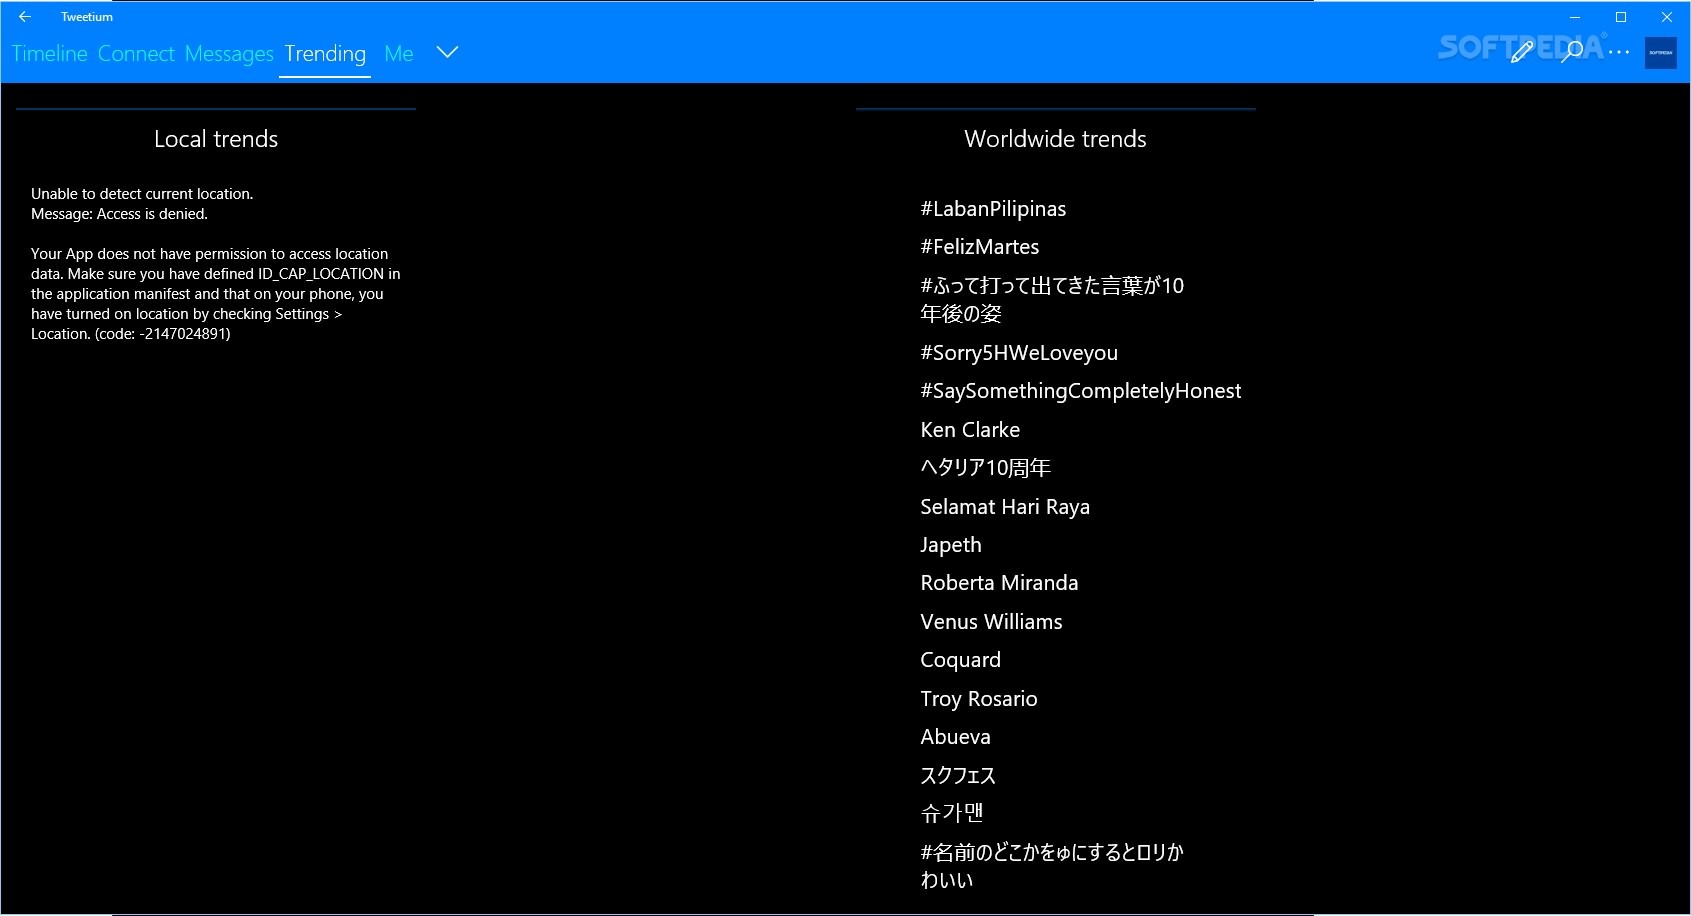Select the Abueva trend
This screenshot has height=916, width=1691.
click(955, 737)
